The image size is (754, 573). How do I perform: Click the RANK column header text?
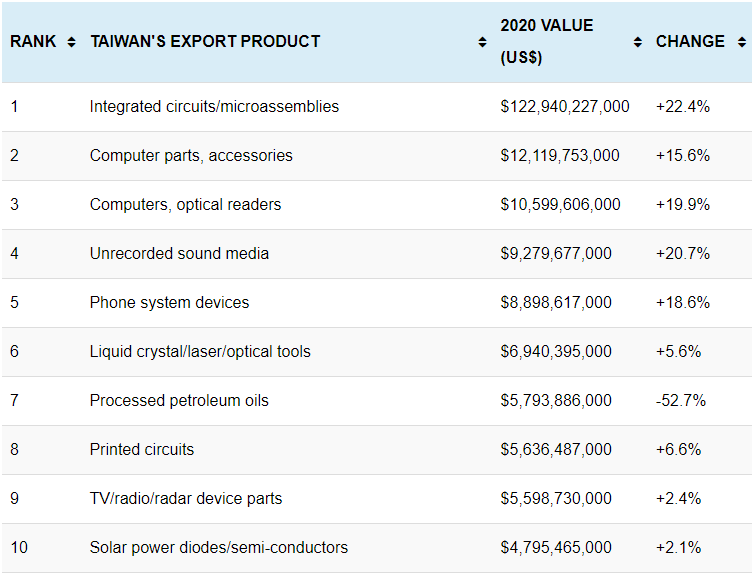point(33,41)
